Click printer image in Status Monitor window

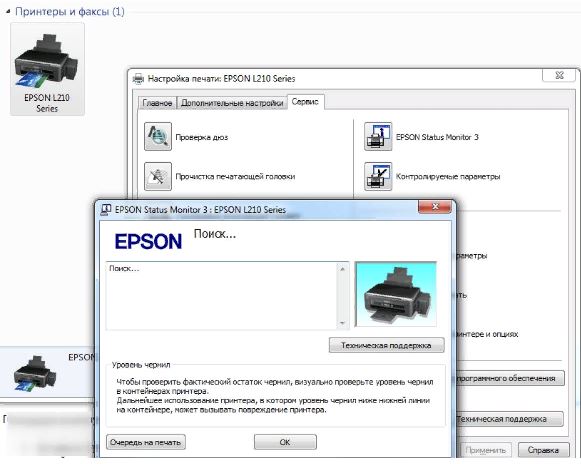coord(396,295)
